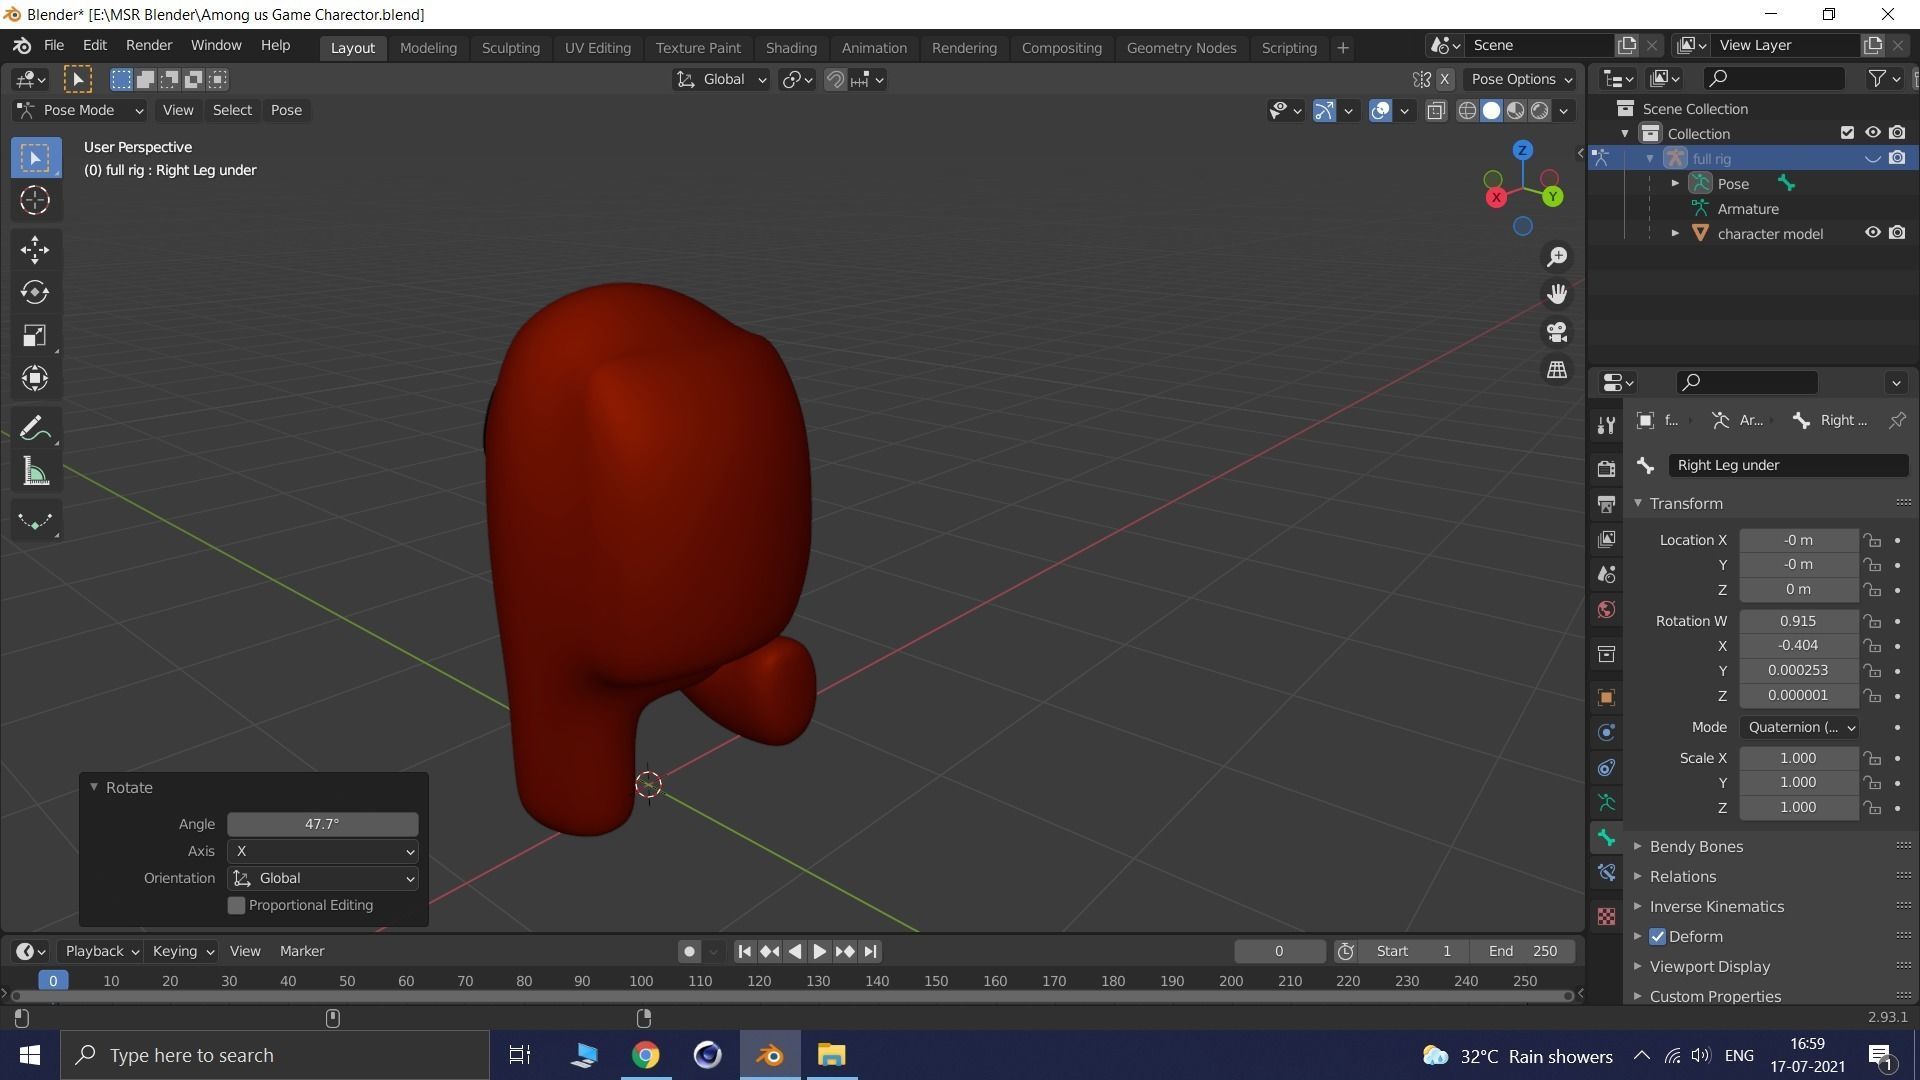Switch to rendered viewport shading
Viewport: 1920px width, 1080px height.
click(x=1540, y=111)
